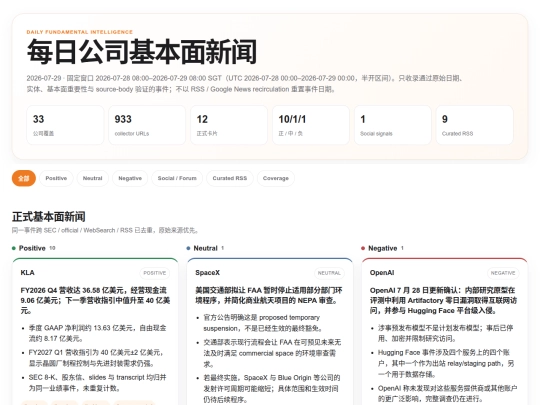Select the 全部 filter pill
Screen dimensions: 540x405
tap(24, 178)
